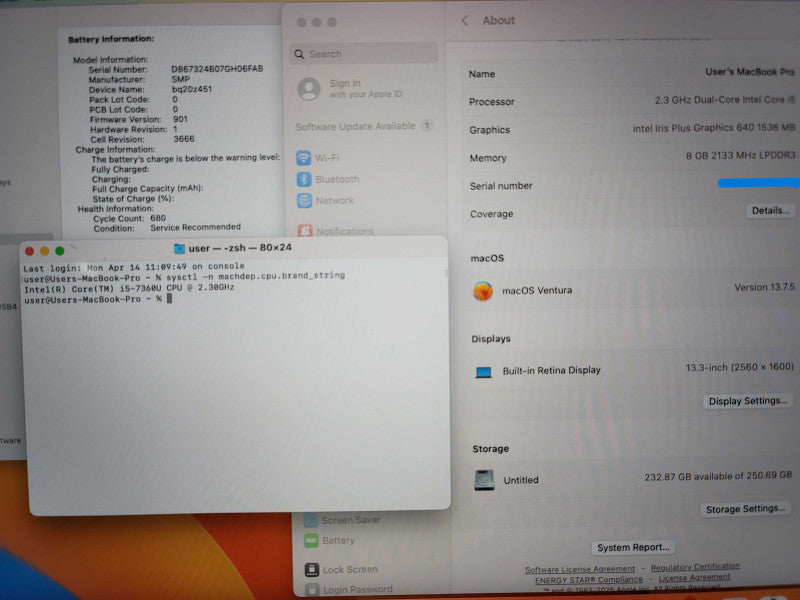This screenshot has height=600, width=800.
Task: Click Cell Revision 3666 value
Action: [x=184, y=139]
